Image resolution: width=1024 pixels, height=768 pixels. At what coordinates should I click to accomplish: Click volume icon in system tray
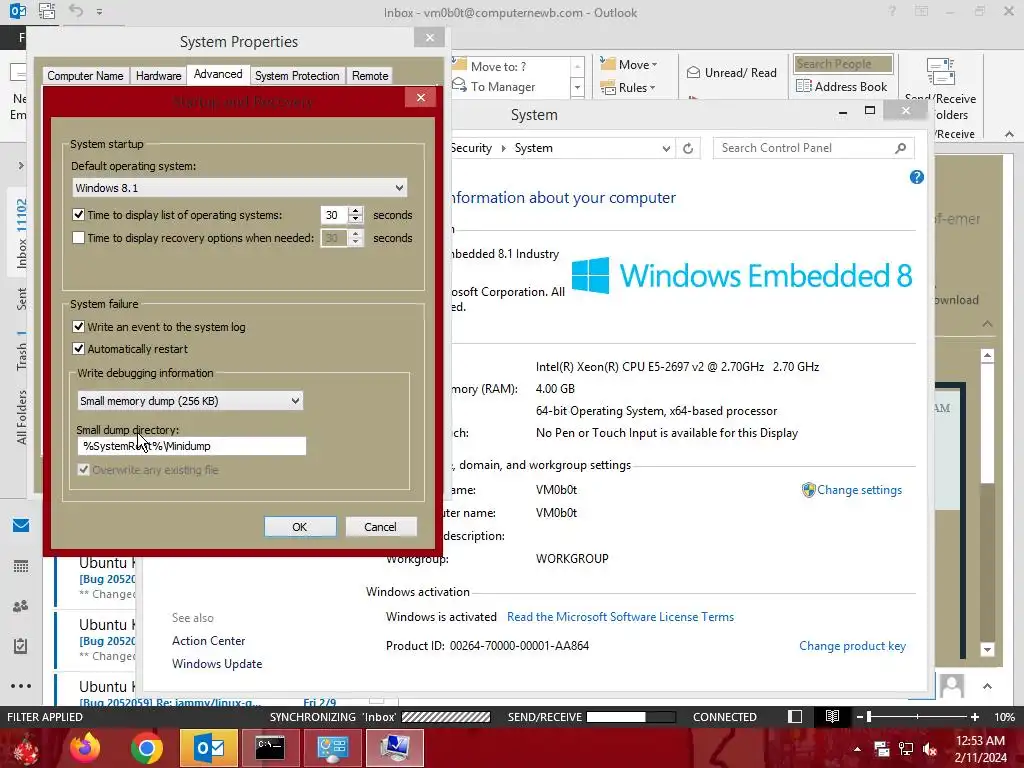click(x=931, y=748)
